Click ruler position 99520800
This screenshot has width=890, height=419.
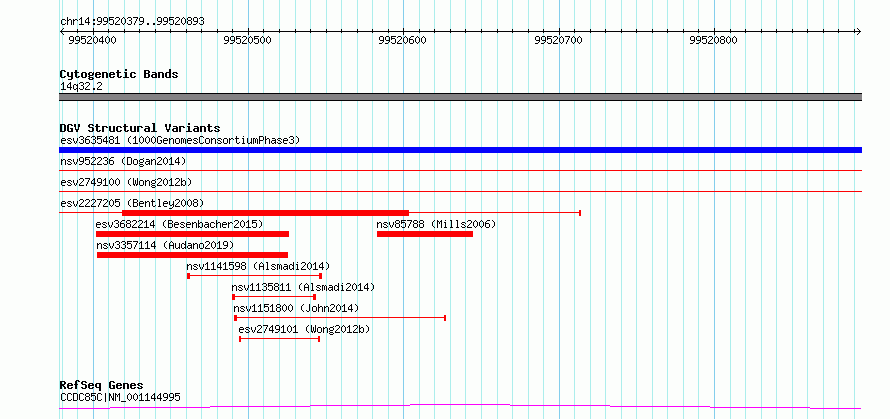pos(713,40)
